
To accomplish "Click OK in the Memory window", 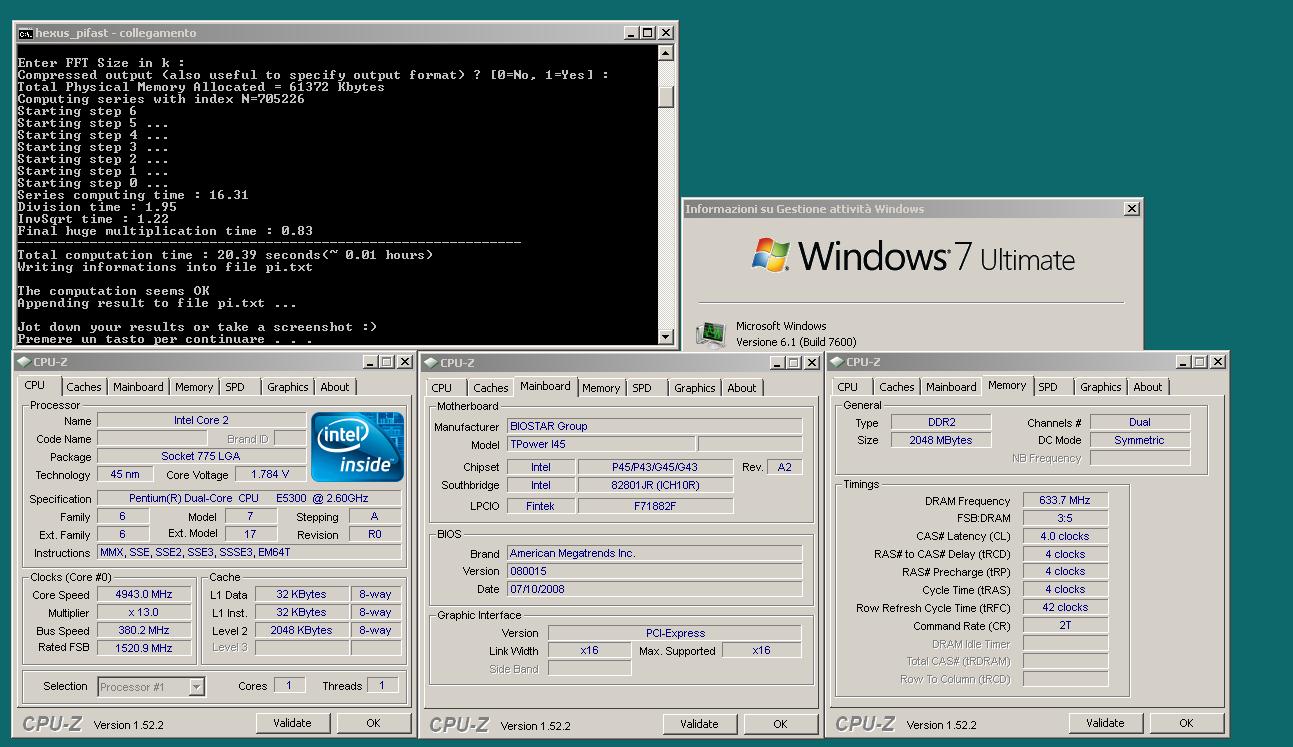I will pyautogui.click(x=1186, y=723).
